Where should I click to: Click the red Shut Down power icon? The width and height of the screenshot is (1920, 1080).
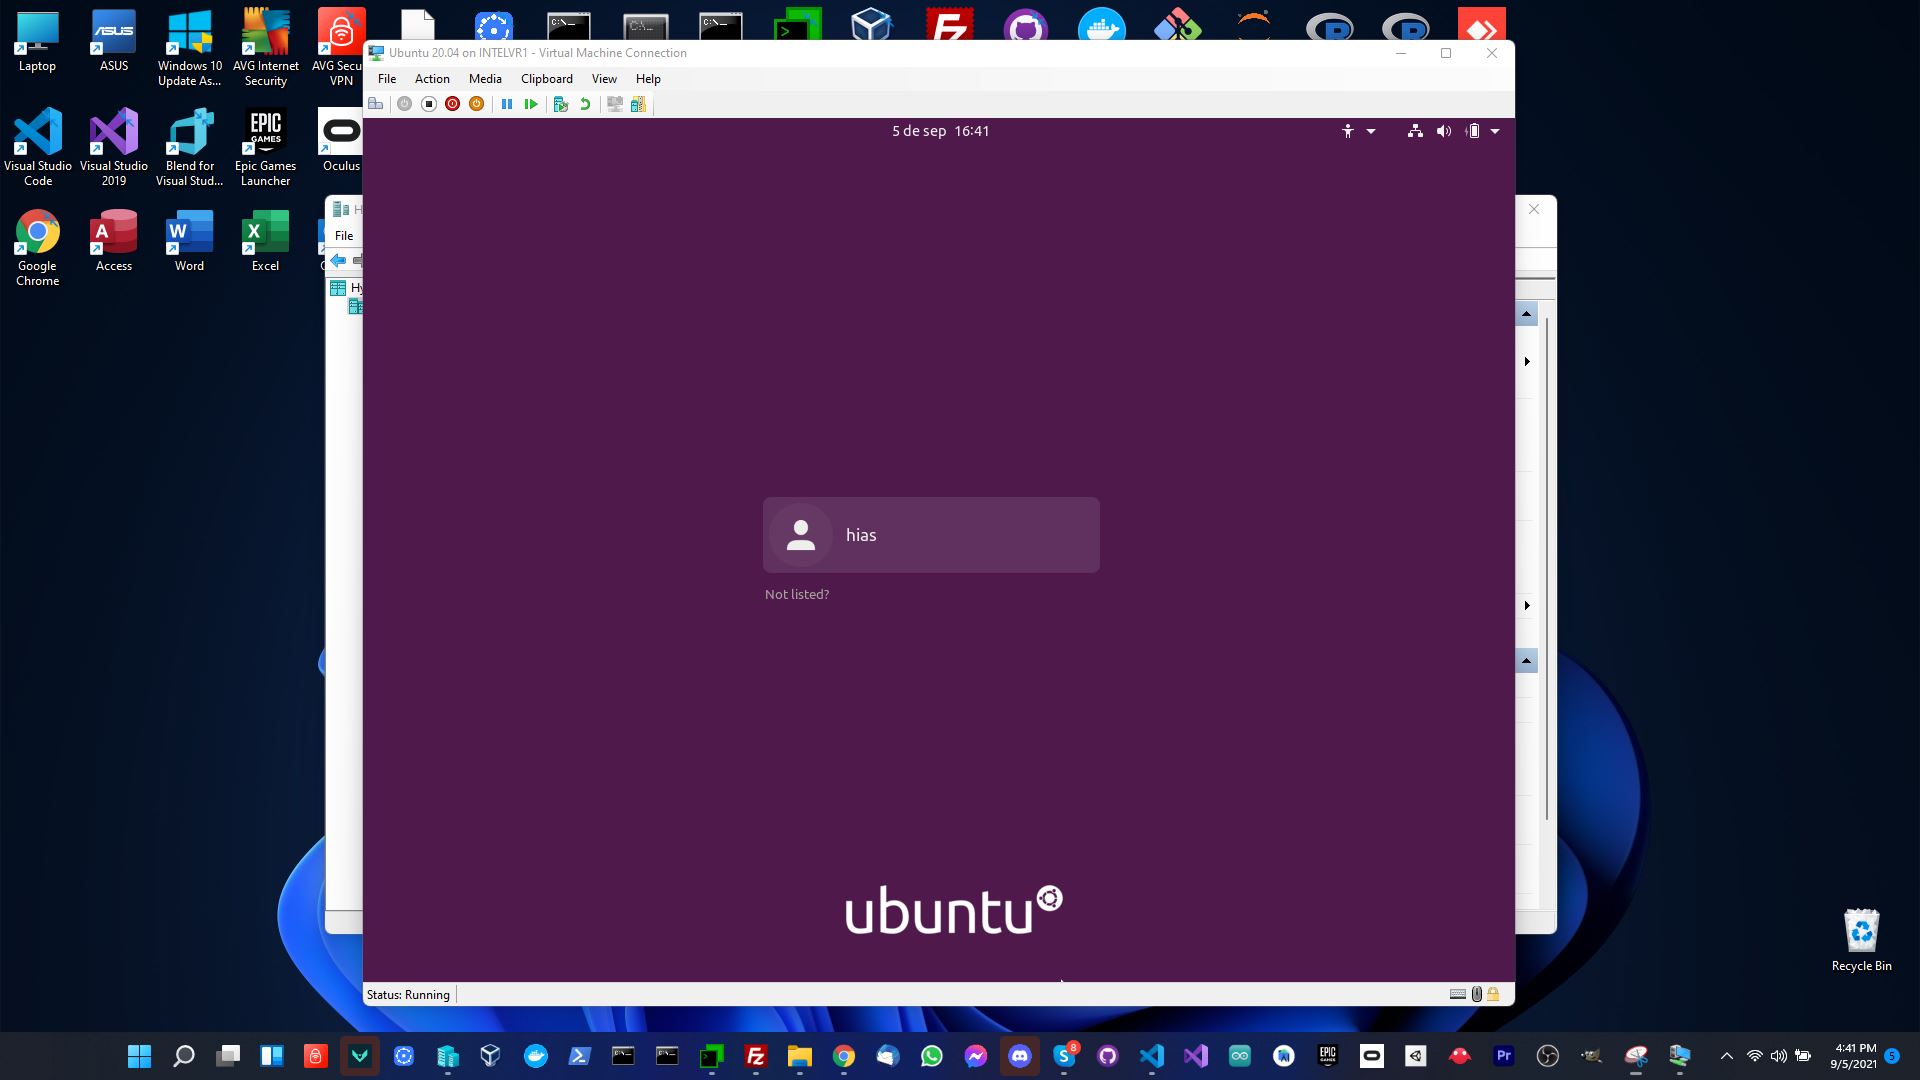pyautogui.click(x=453, y=104)
